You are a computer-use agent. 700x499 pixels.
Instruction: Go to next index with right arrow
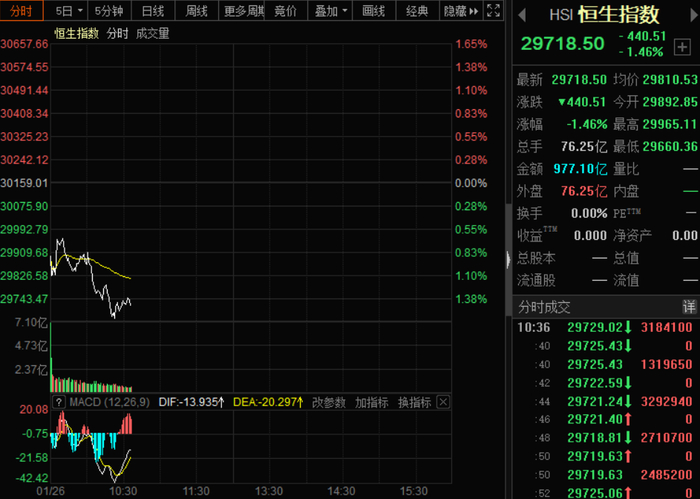tap(695, 16)
